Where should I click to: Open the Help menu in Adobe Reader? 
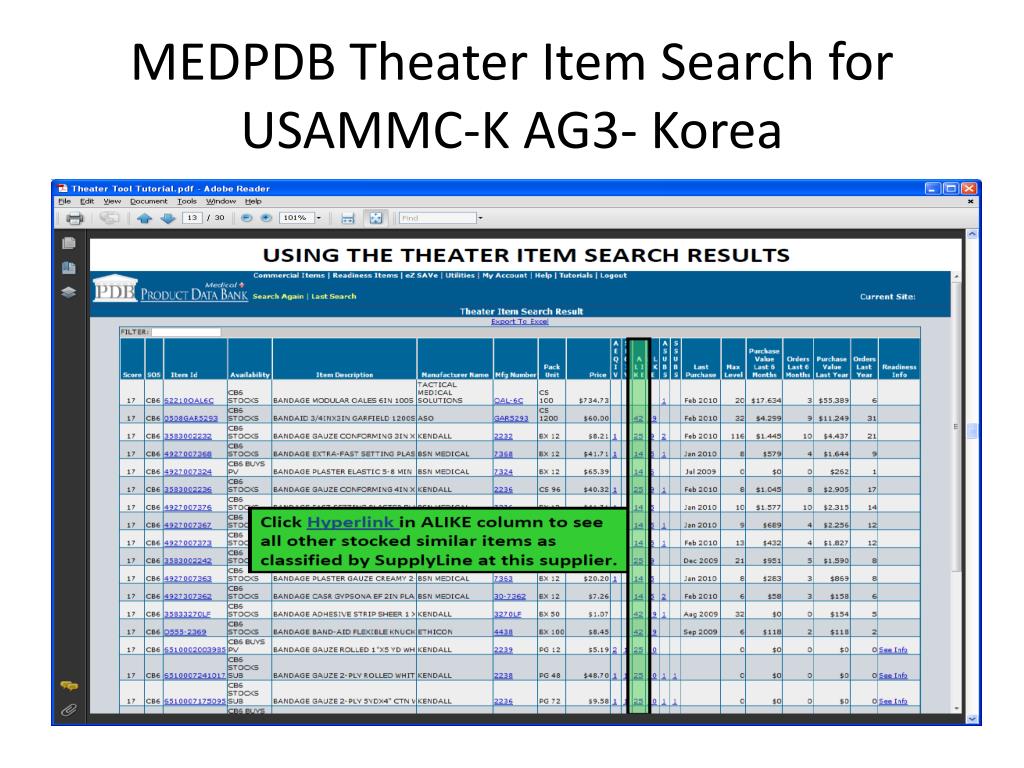pos(253,201)
